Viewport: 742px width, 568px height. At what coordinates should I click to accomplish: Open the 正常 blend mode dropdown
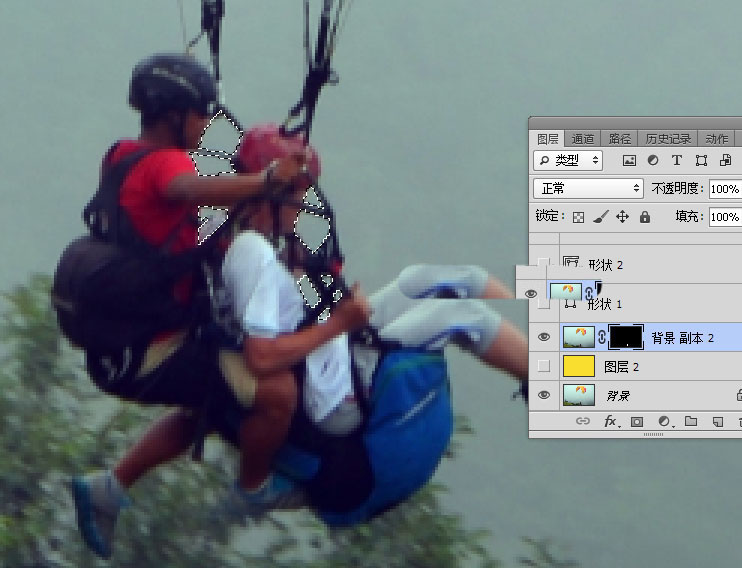(589, 188)
